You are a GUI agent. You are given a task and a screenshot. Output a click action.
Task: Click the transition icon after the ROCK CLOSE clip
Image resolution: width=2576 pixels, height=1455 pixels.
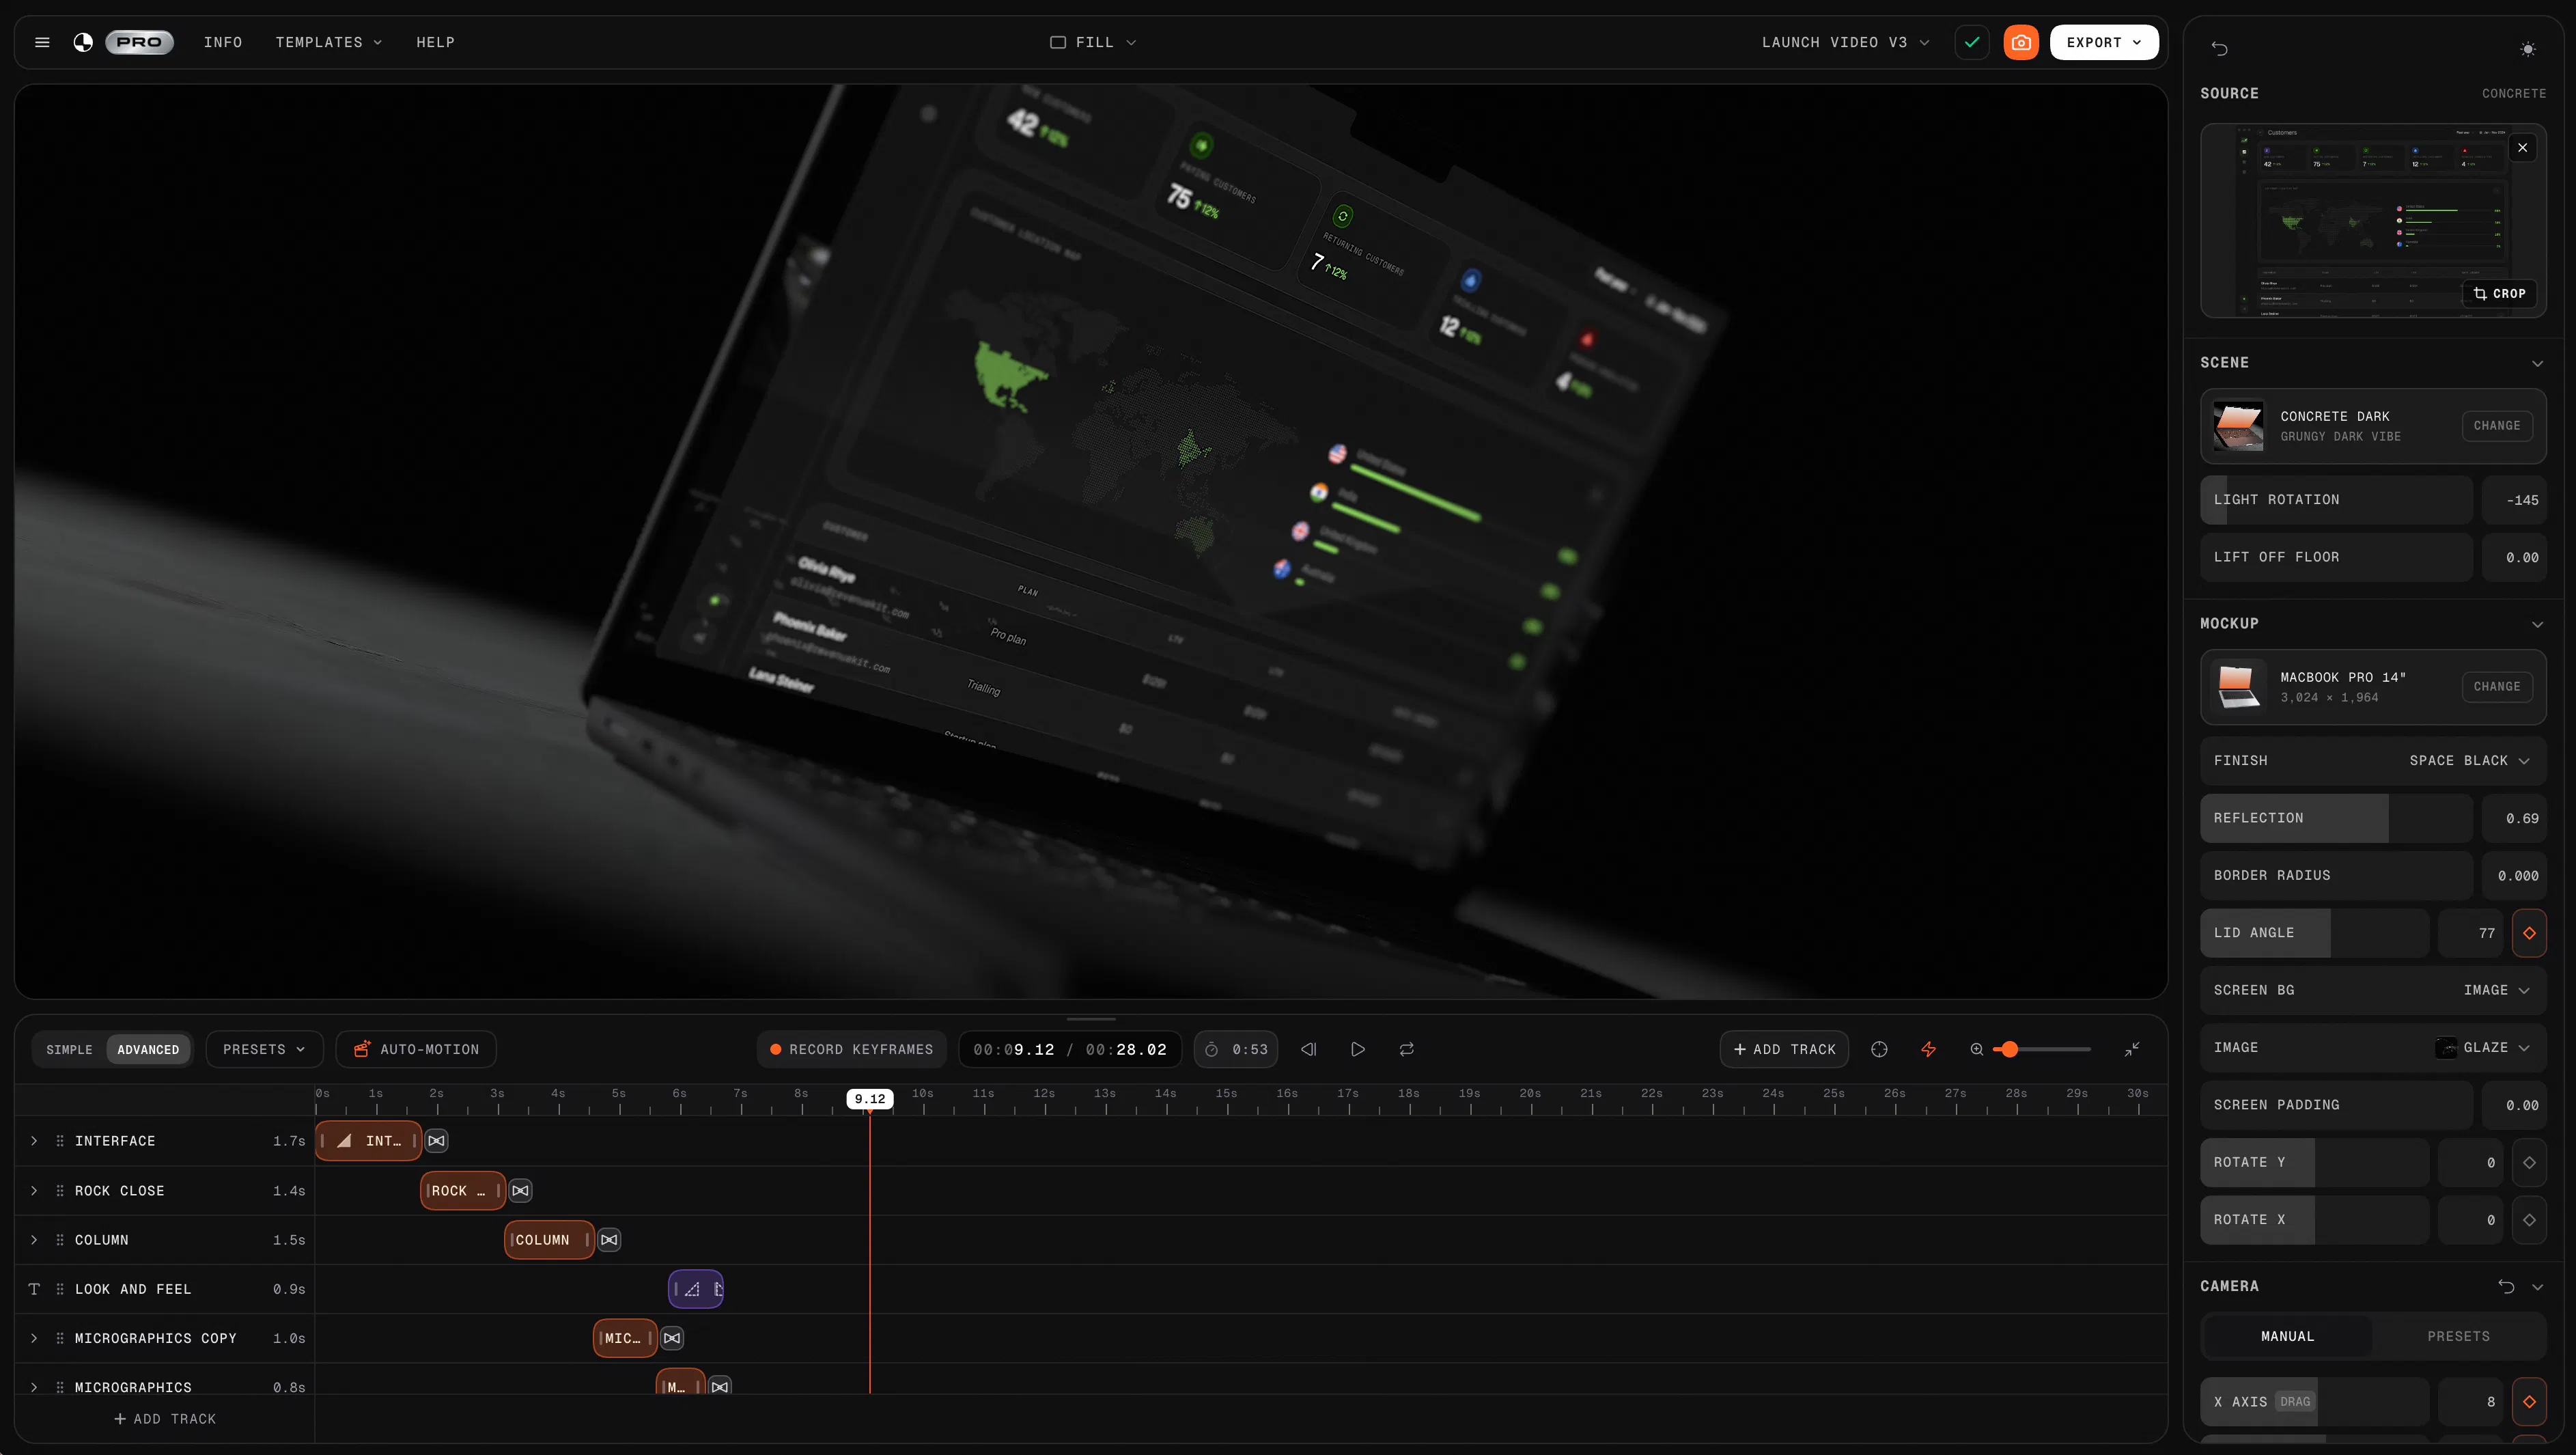520,1191
